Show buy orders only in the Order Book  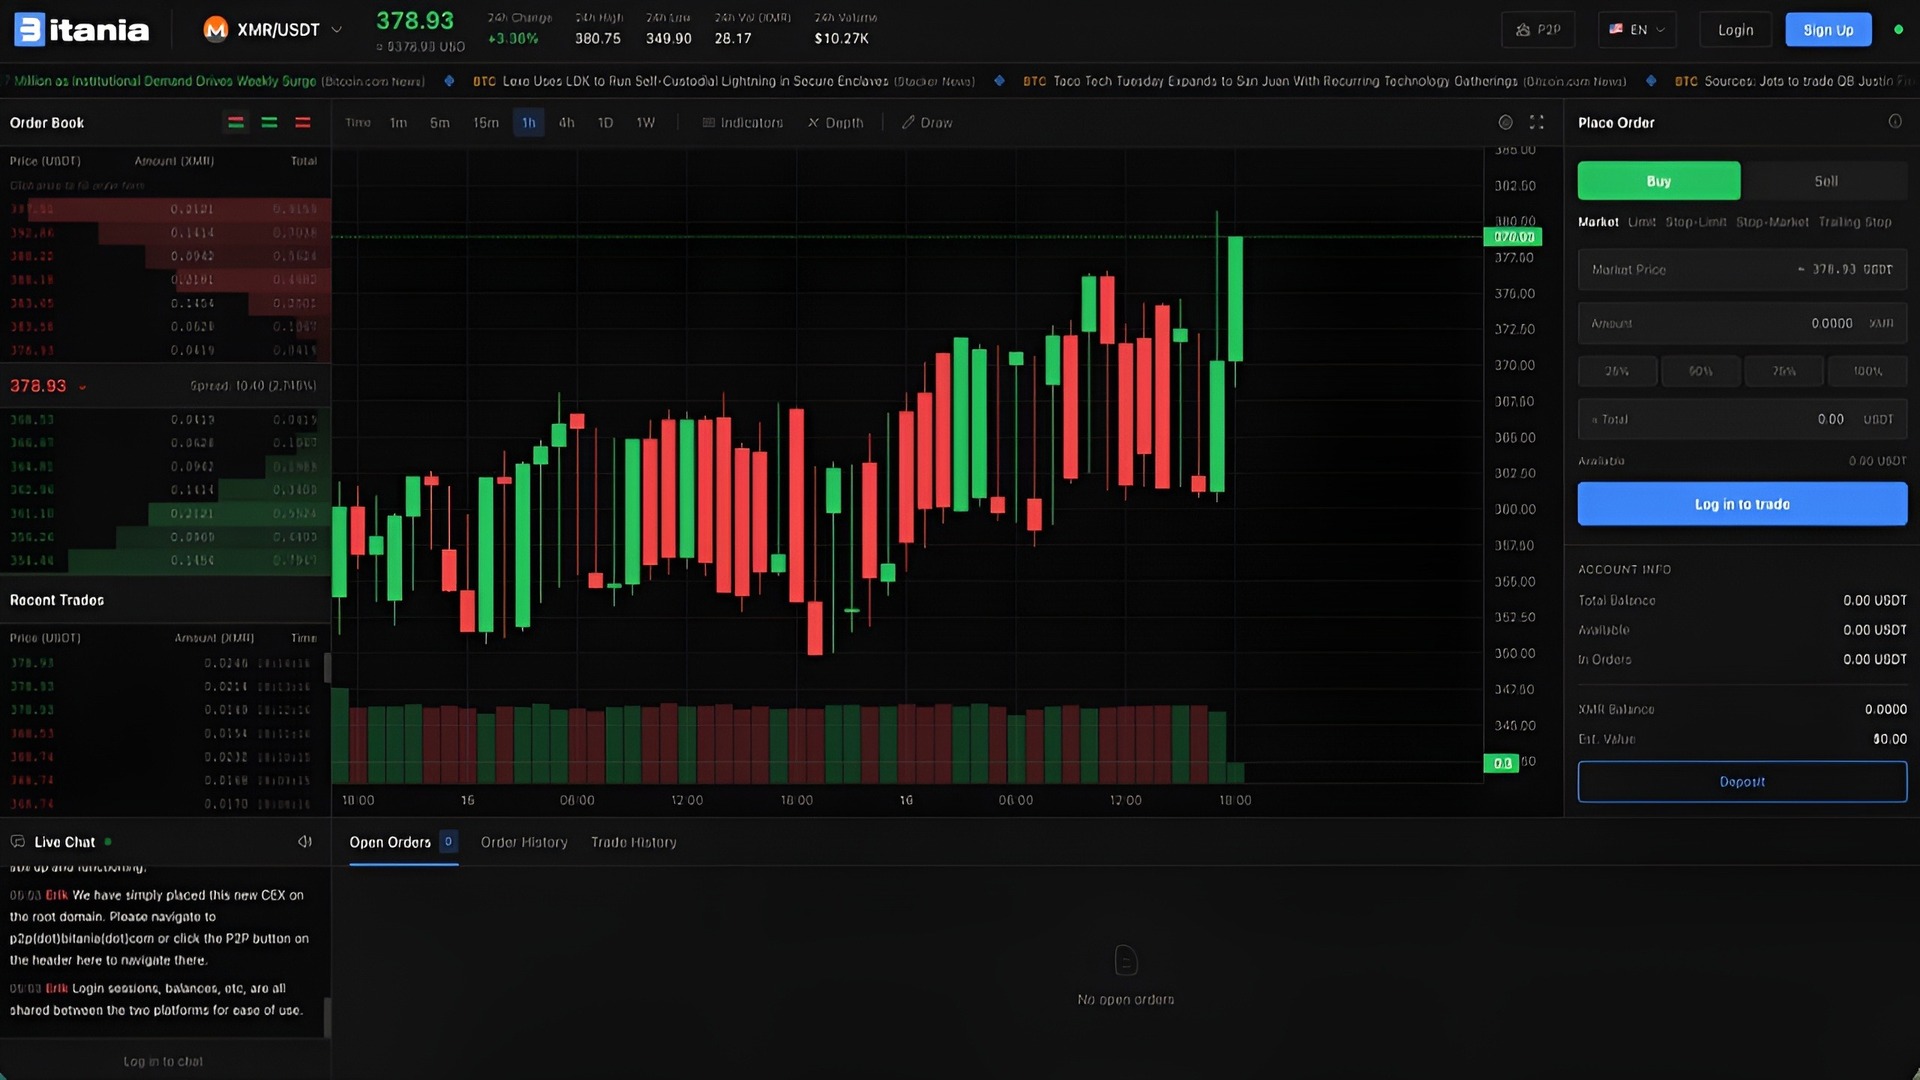click(x=268, y=122)
